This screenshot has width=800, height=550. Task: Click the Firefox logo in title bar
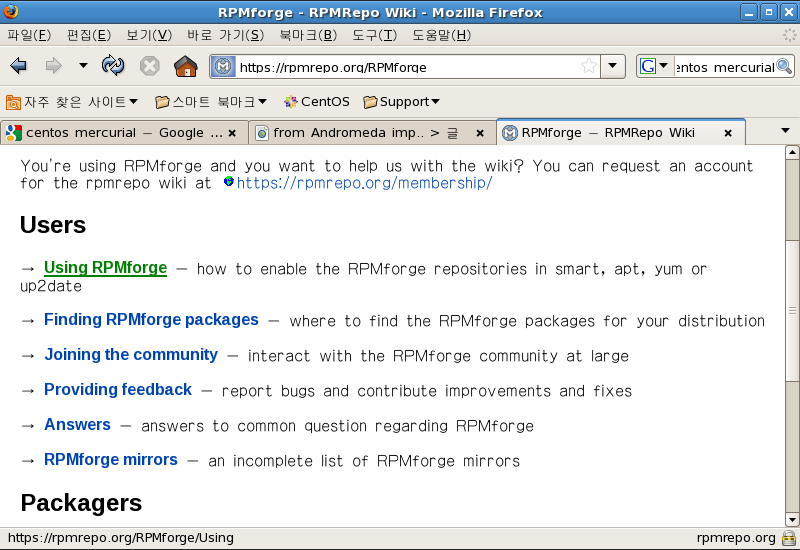(x=10, y=11)
